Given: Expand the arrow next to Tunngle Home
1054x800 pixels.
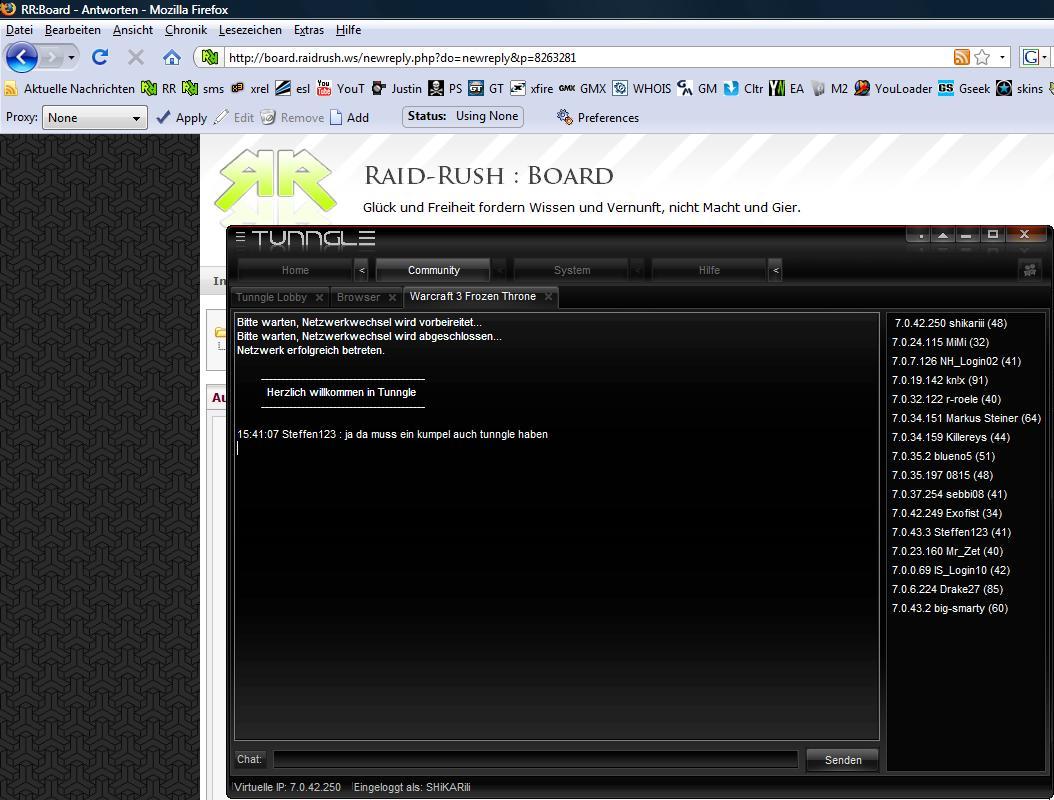Looking at the screenshot, I should [x=362, y=270].
